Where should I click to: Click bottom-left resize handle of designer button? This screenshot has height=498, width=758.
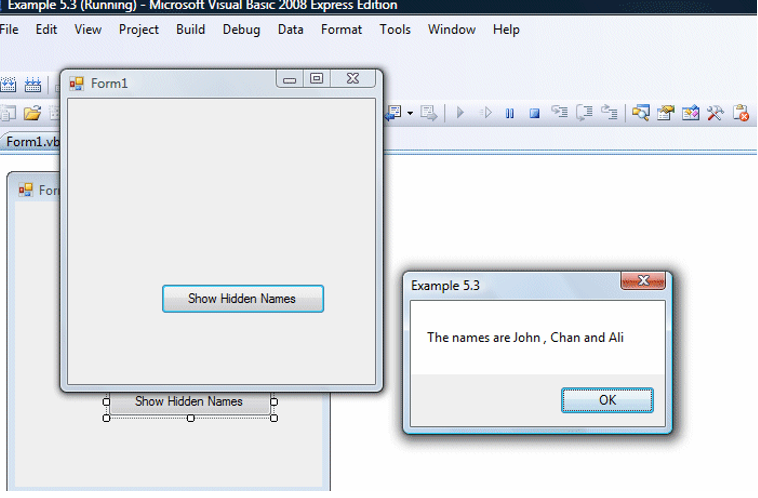(106, 418)
